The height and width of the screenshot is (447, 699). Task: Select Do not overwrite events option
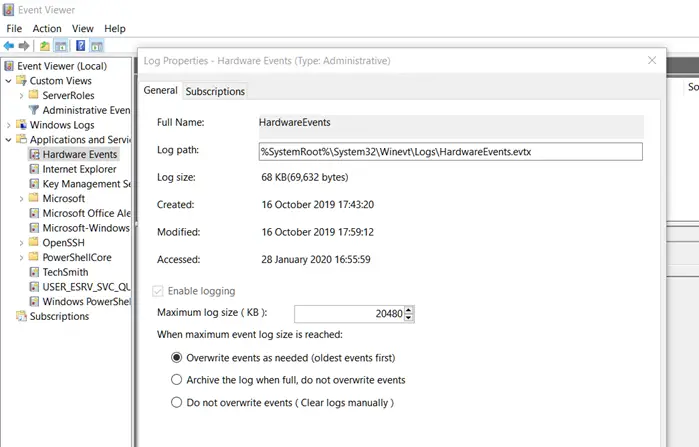[x=177, y=403]
